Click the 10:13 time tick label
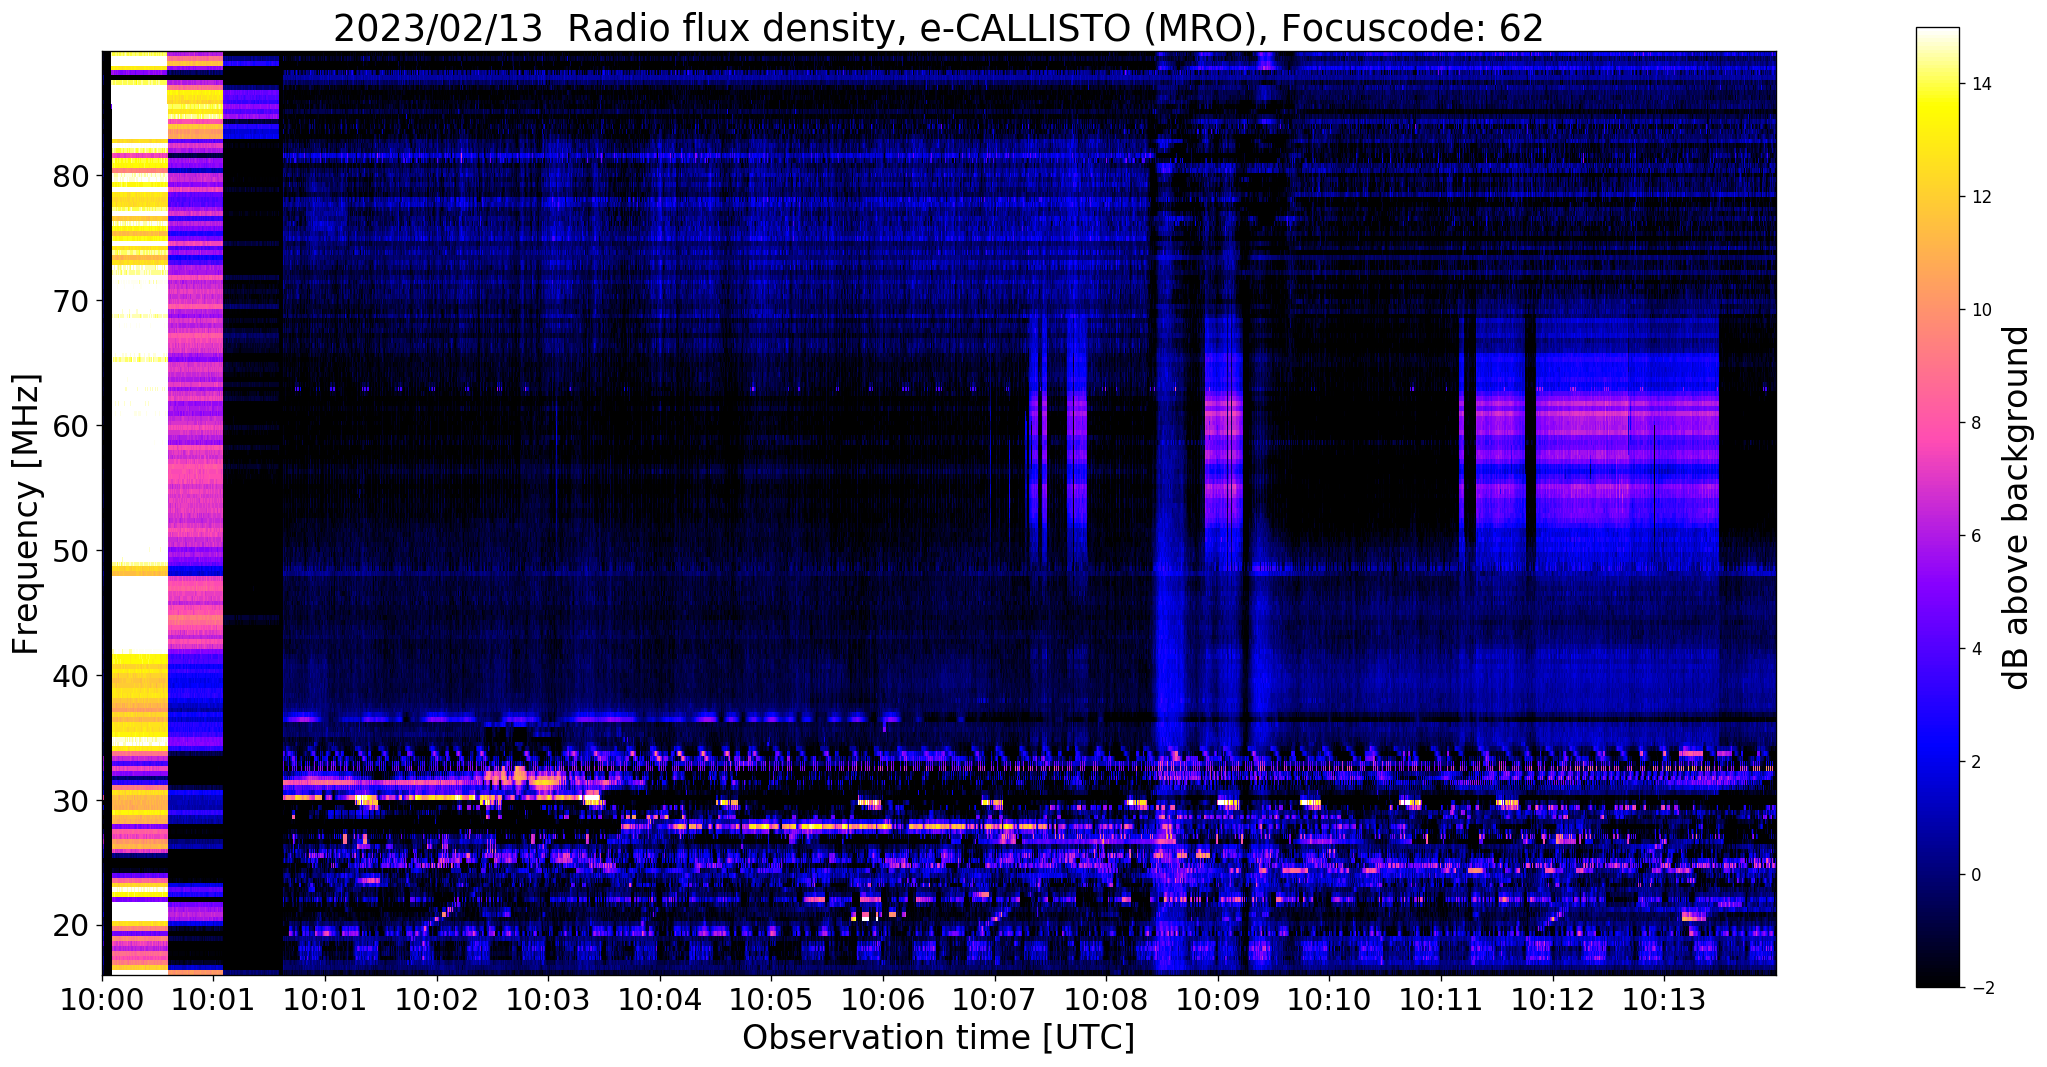 pyautogui.click(x=1664, y=999)
